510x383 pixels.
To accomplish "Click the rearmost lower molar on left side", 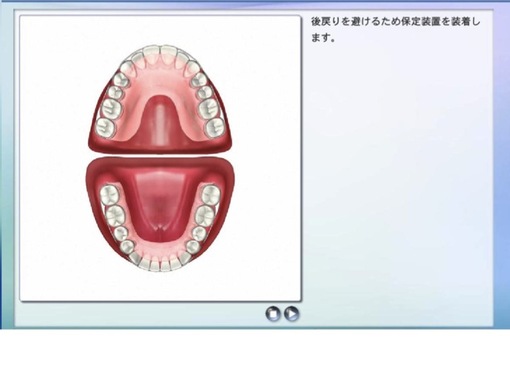I will pyautogui.click(x=110, y=195).
